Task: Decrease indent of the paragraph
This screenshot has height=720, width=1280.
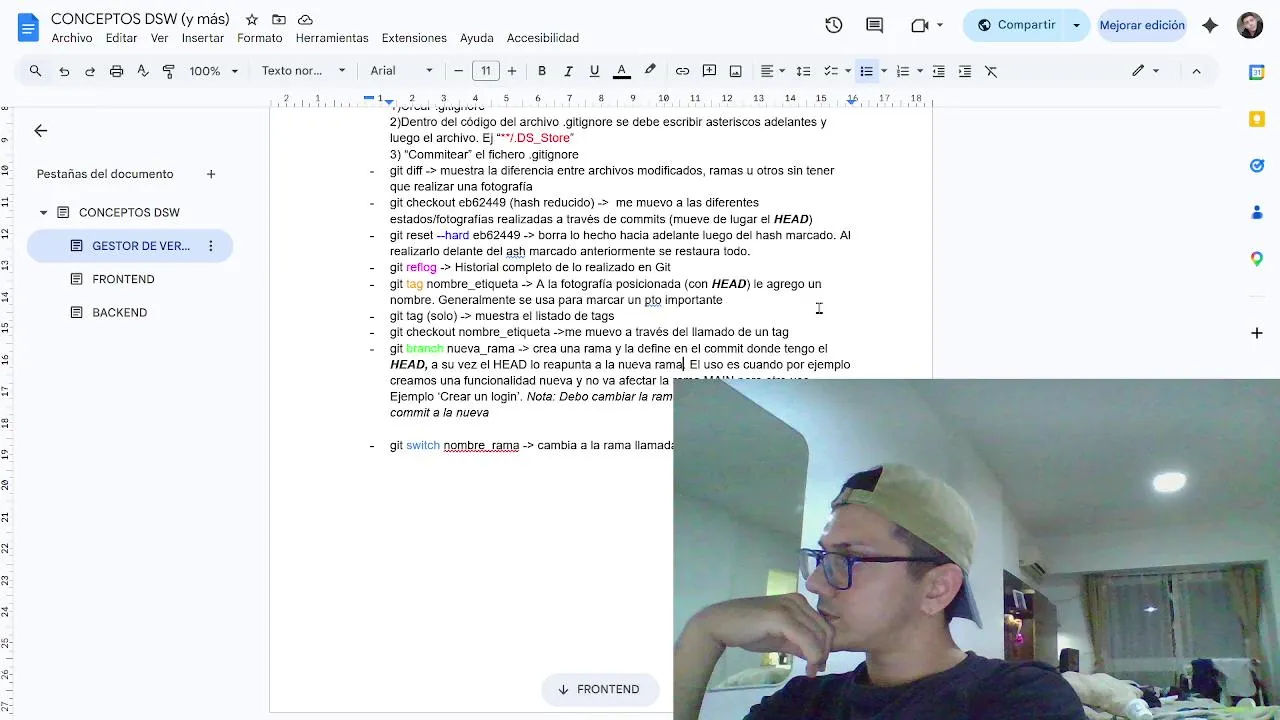Action: coord(939,71)
